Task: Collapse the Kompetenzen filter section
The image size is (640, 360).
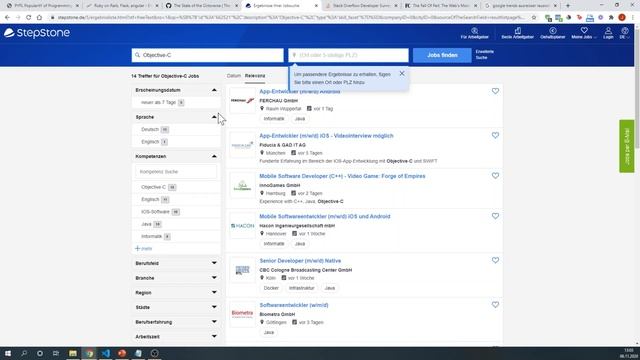Action: tap(214, 156)
